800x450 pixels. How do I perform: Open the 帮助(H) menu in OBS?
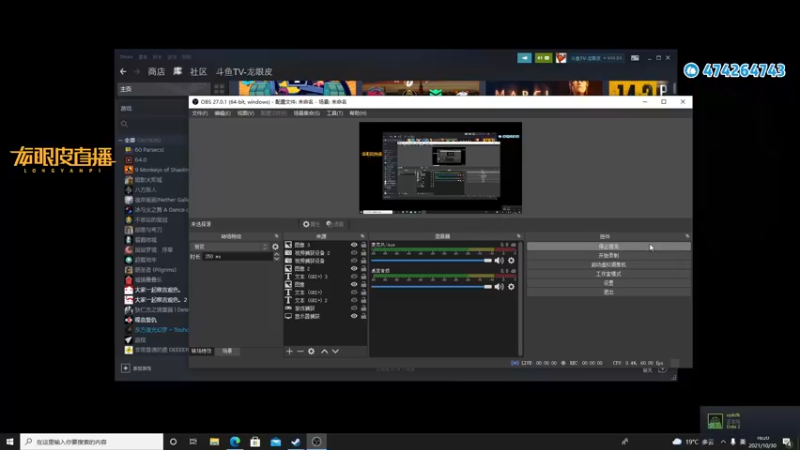358,113
